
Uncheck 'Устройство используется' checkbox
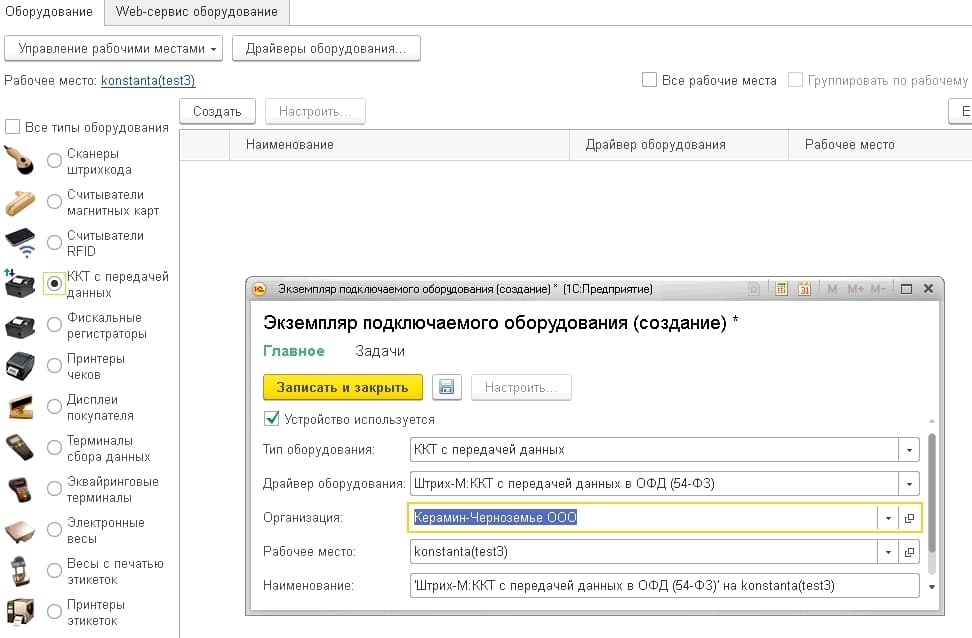point(272,419)
